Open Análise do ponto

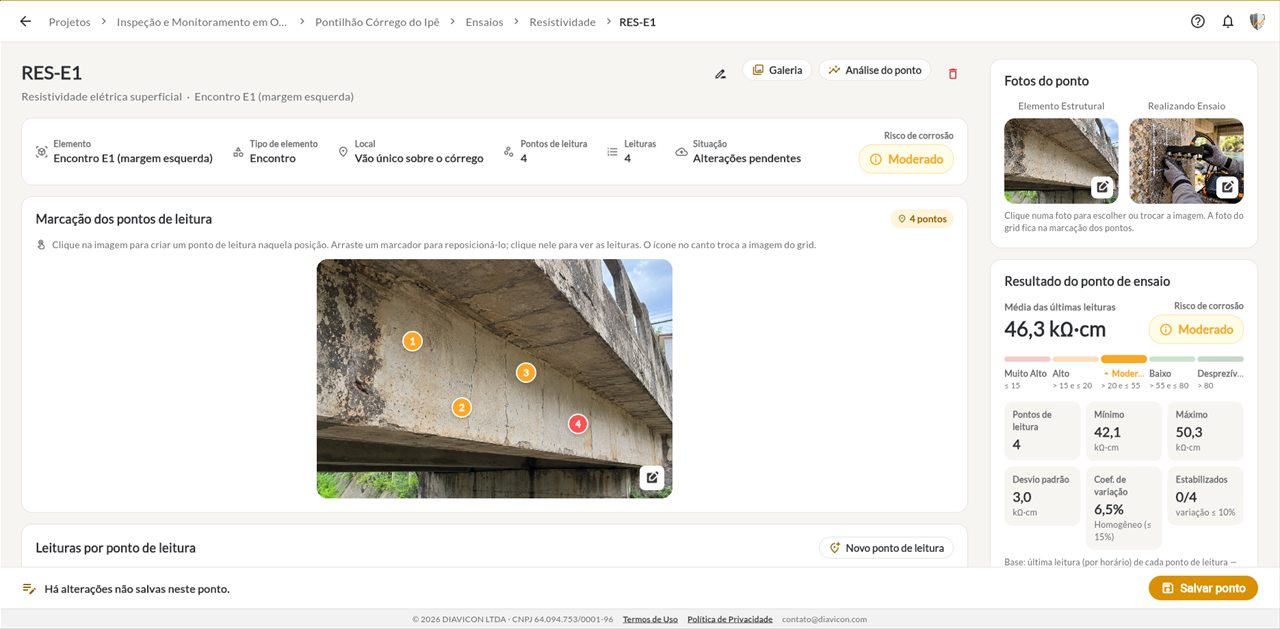coord(875,70)
